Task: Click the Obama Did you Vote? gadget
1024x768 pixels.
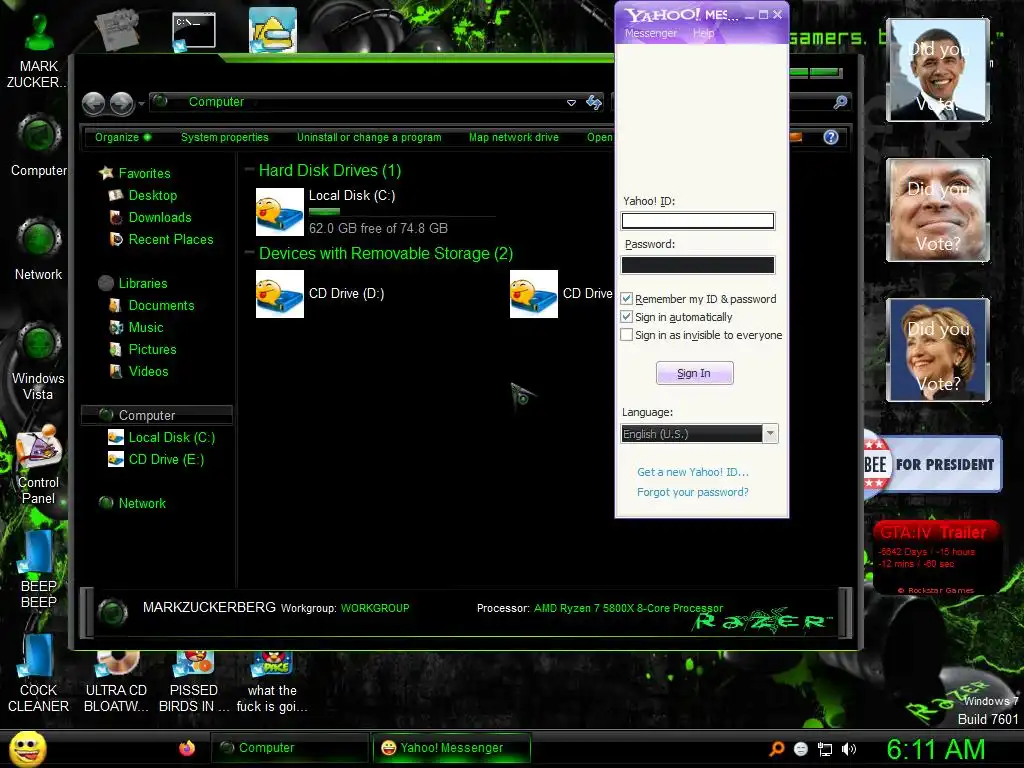Action: [x=938, y=70]
